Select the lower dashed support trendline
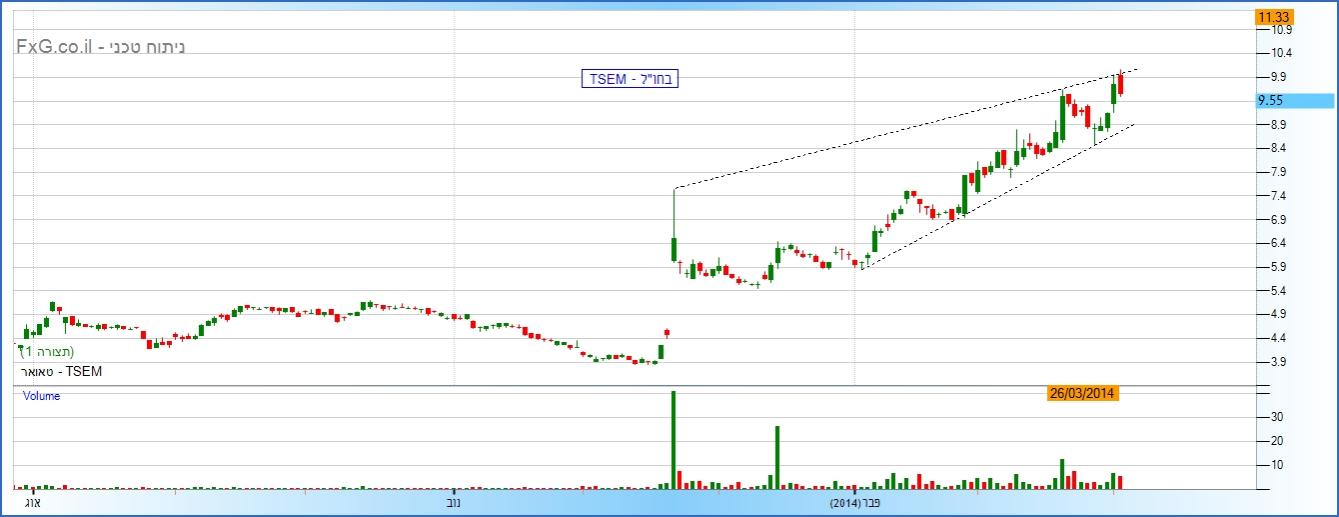This screenshot has width=1339, height=517. 1000,195
